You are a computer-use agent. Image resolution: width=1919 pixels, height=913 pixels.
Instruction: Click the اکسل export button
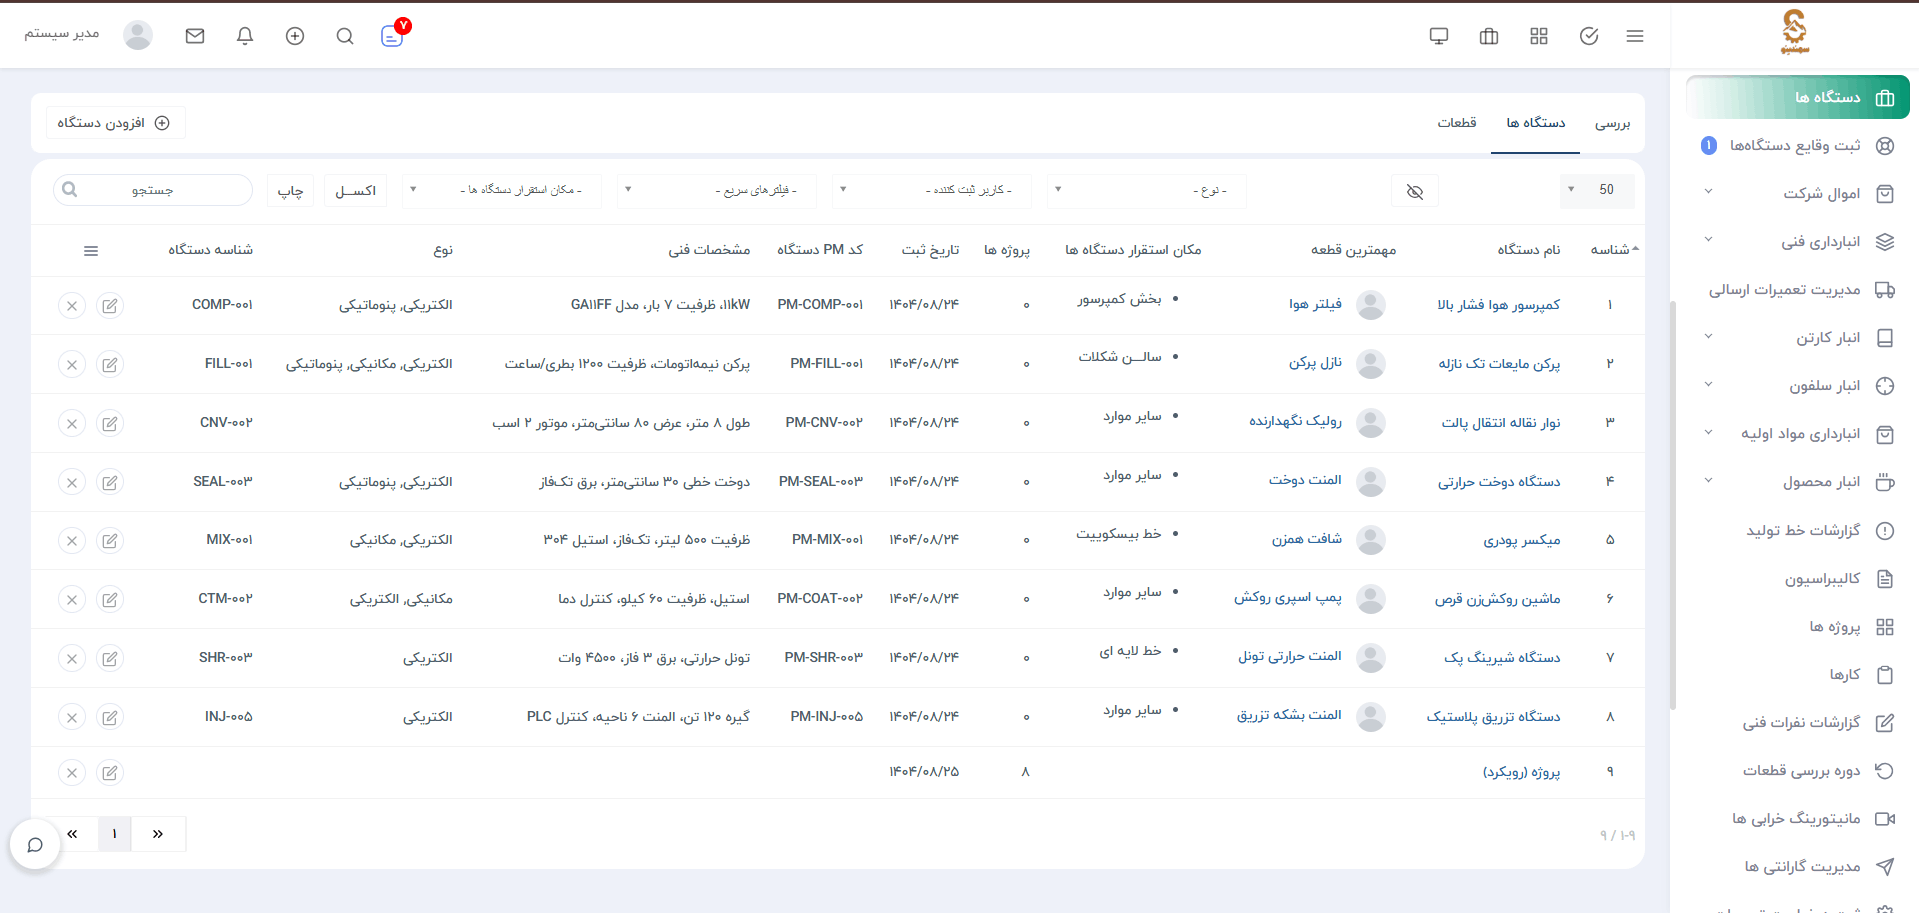coord(356,191)
